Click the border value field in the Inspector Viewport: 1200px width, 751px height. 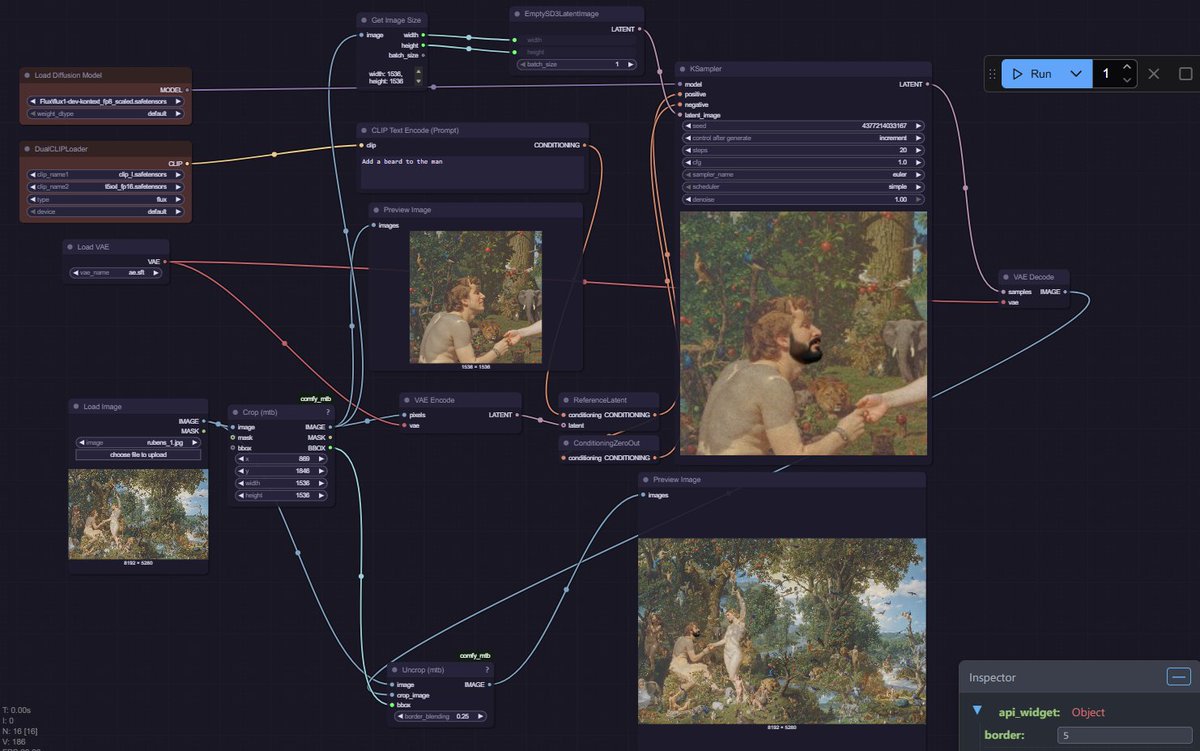click(1123, 736)
